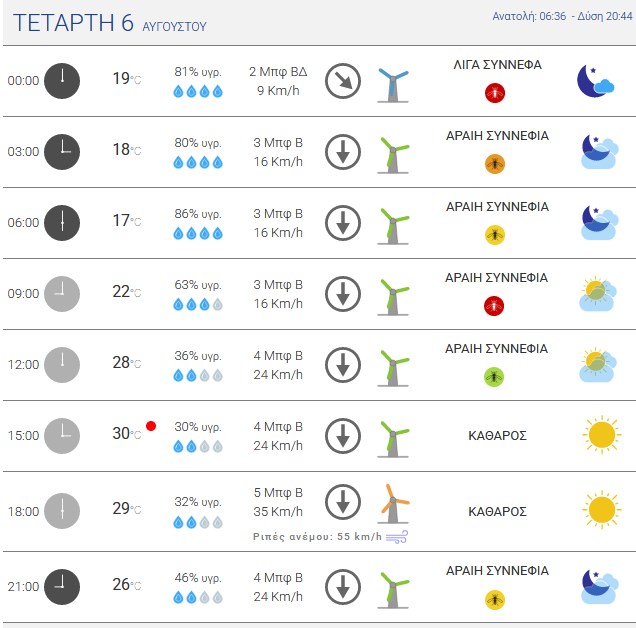Click the green mosquito icon at 12:00
Viewport: 636px width, 628px height.
coord(494,377)
